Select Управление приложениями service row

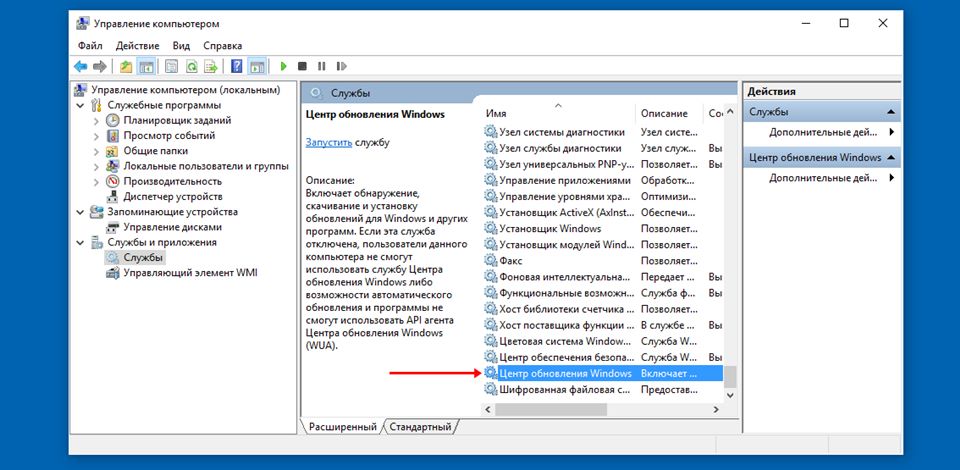pos(603,181)
